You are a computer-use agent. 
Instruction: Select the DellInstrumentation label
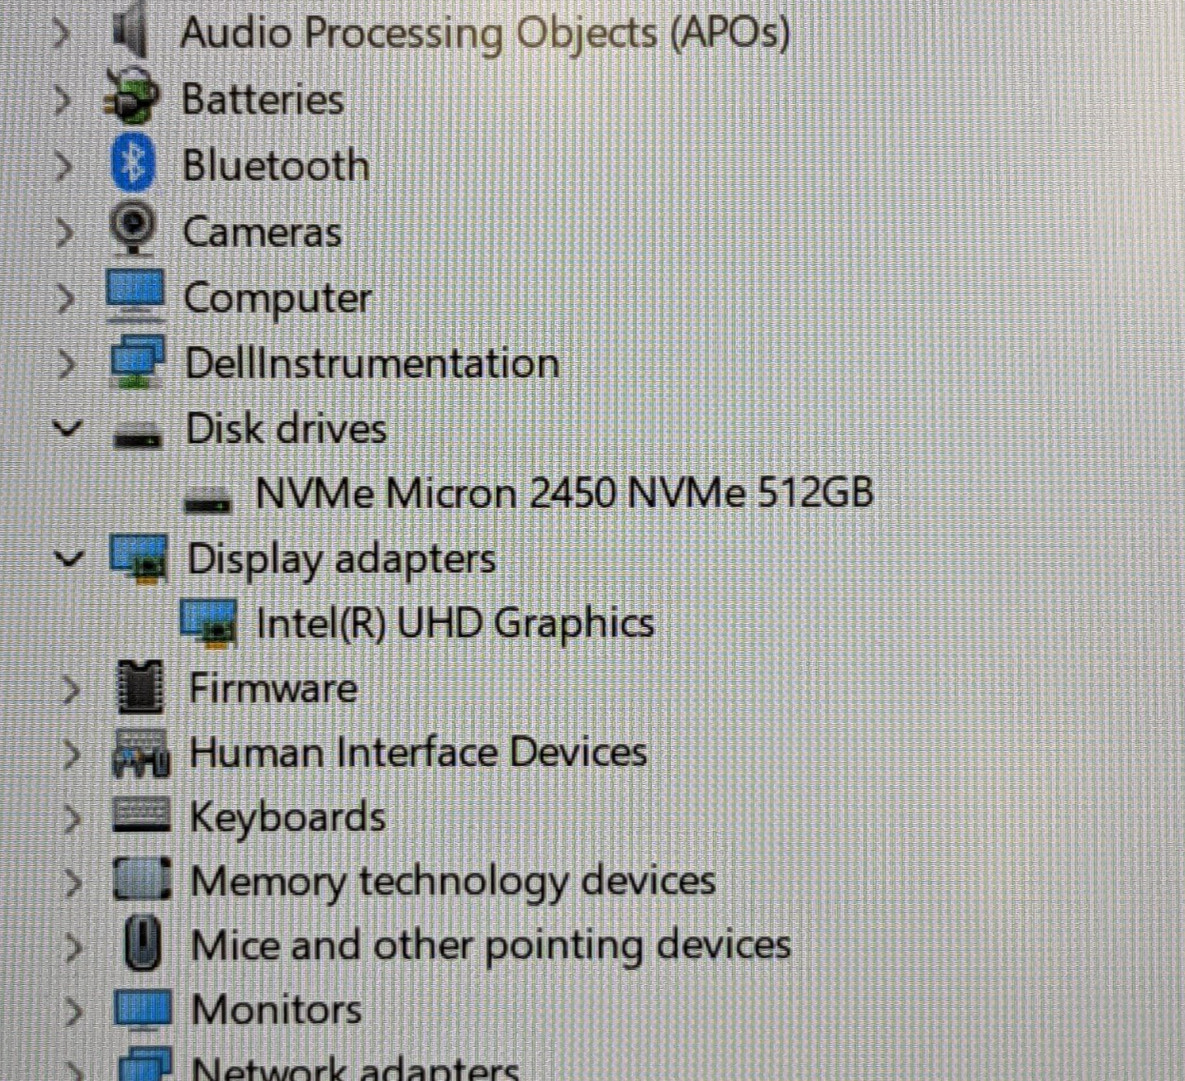click(373, 364)
